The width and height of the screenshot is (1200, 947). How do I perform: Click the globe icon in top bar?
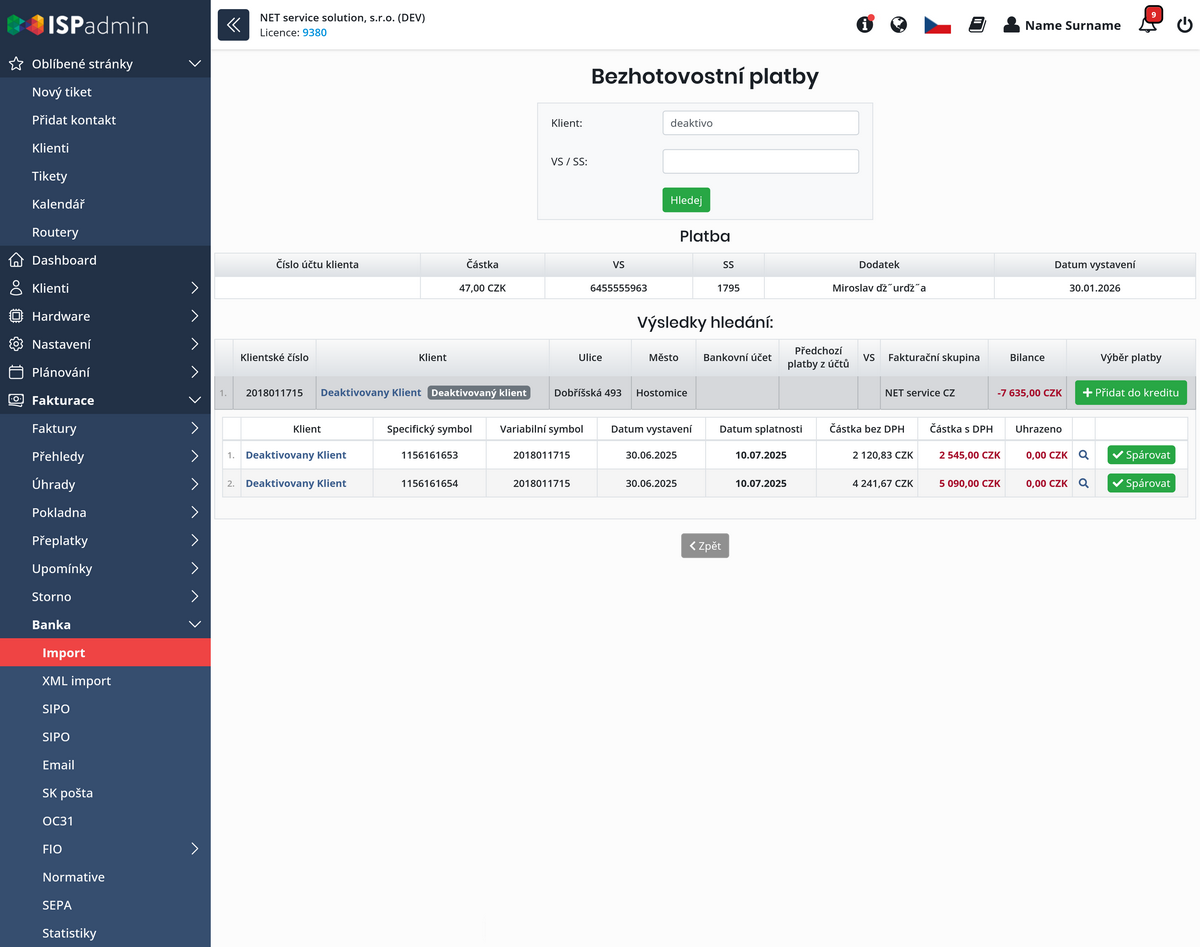pyautogui.click(x=899, y=25)
